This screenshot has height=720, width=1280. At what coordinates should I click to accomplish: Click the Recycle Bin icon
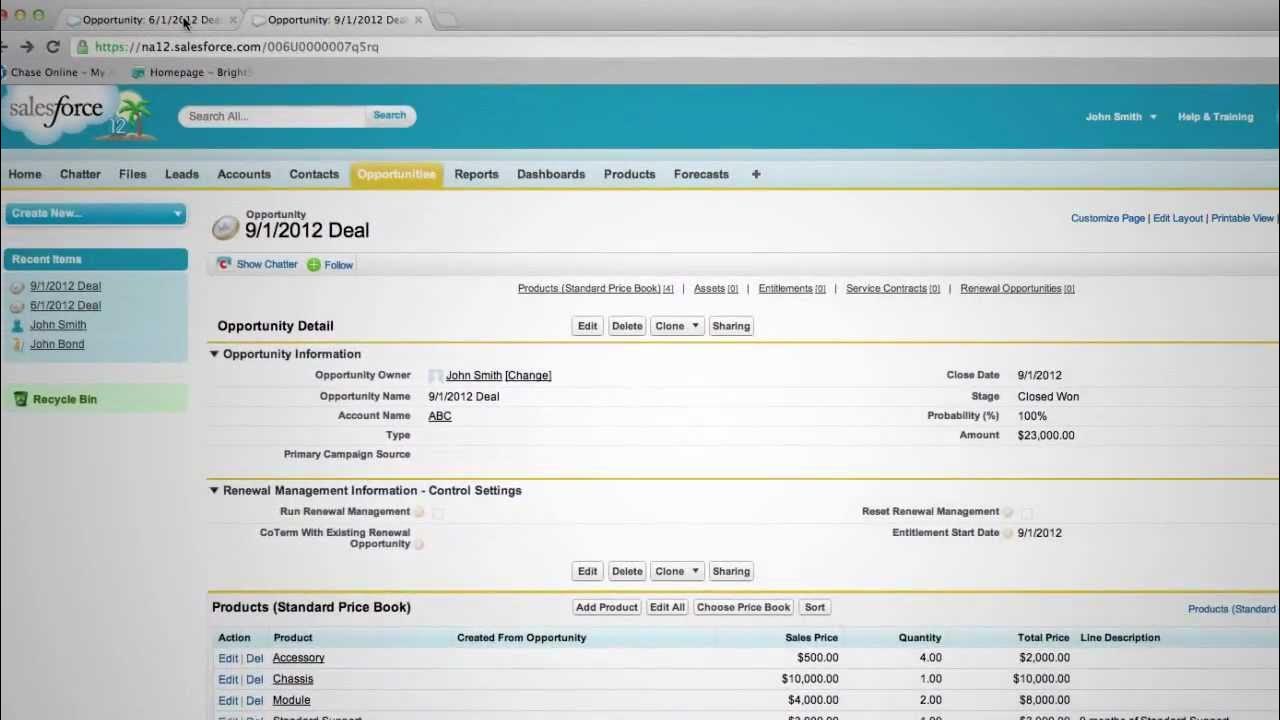coord(20,399)
